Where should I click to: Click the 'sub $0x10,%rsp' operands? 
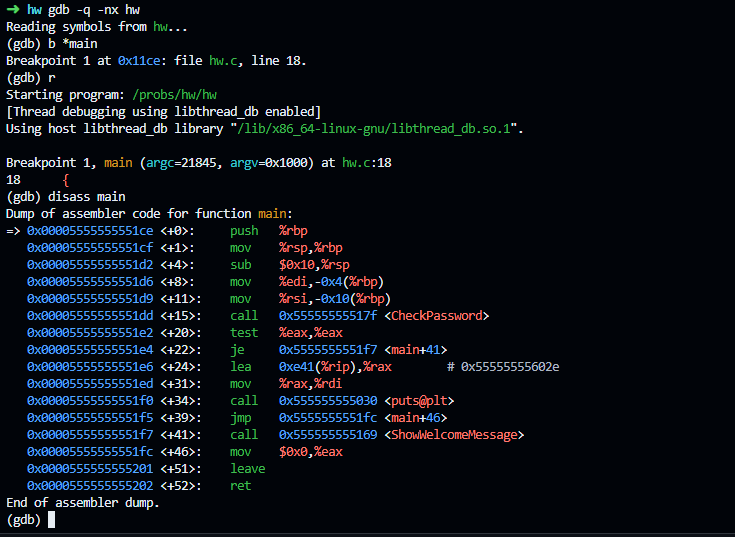click(x=314, y=265)
